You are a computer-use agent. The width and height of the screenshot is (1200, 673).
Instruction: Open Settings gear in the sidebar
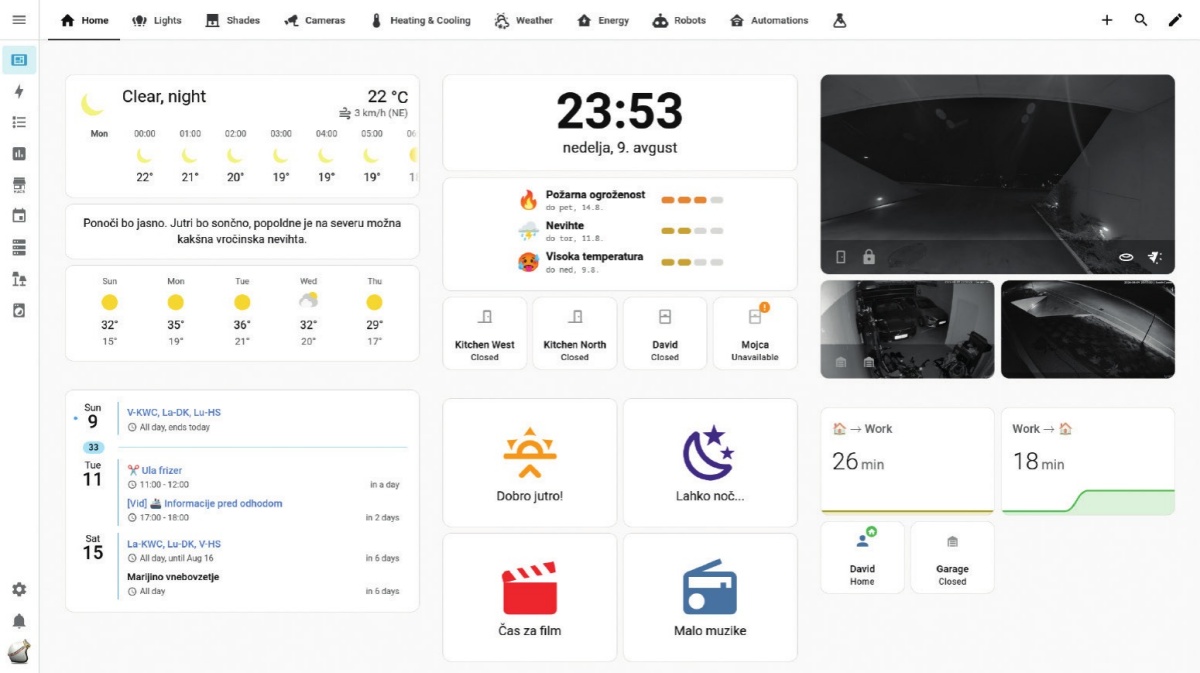[19, 590]
